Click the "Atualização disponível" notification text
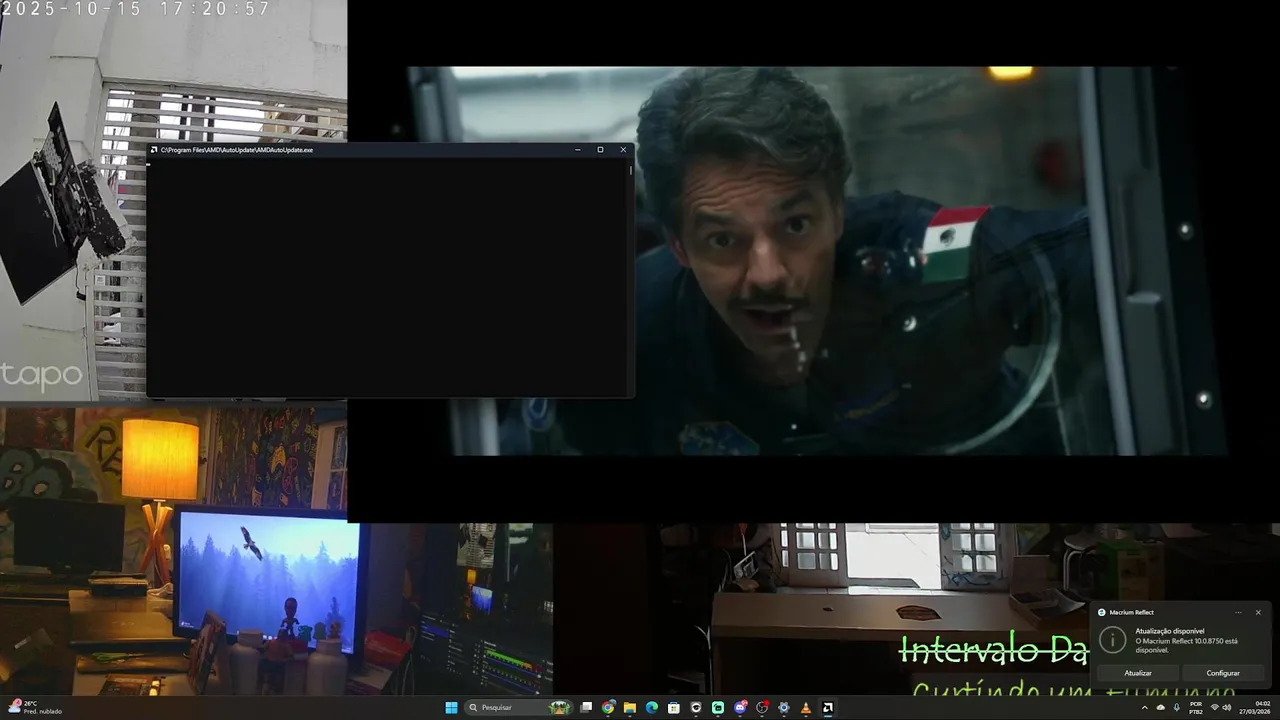Viewport: 1280px width, 720px height. (1170, 631)
